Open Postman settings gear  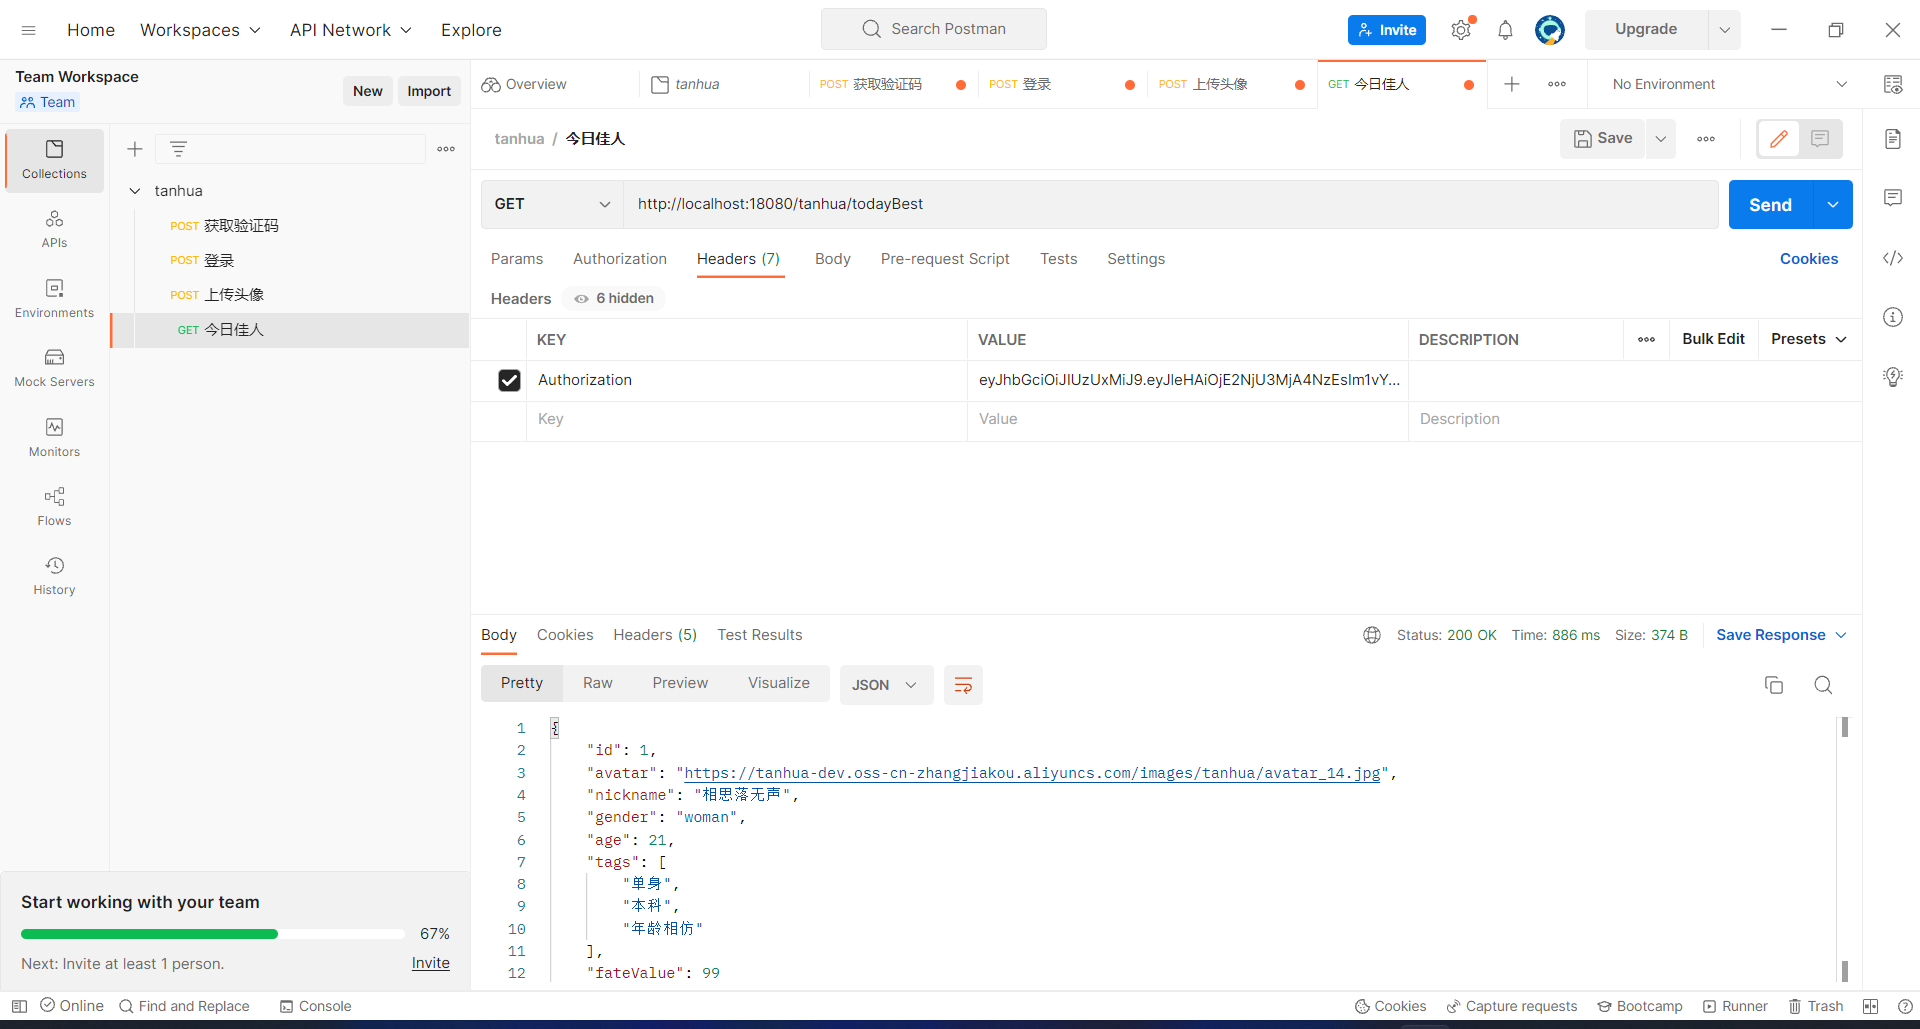click(x=1461, y=30)
